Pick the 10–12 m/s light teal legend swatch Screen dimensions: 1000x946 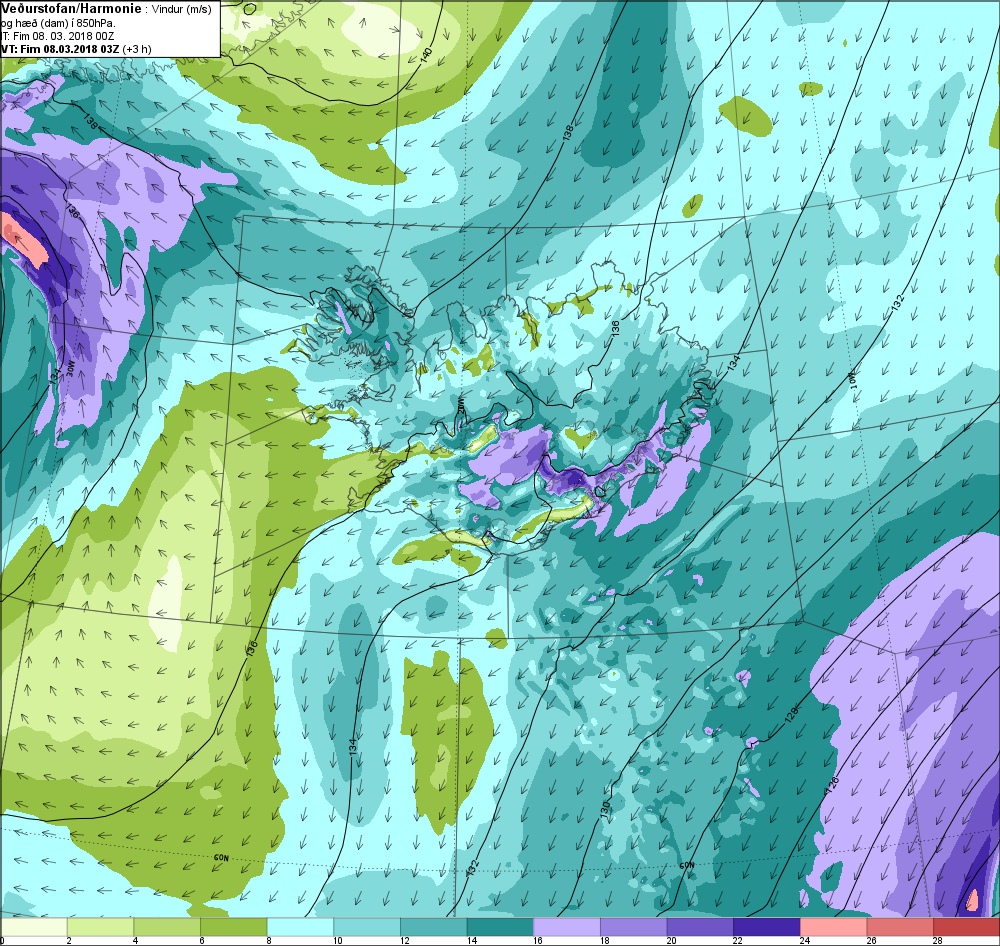point(367,926)
